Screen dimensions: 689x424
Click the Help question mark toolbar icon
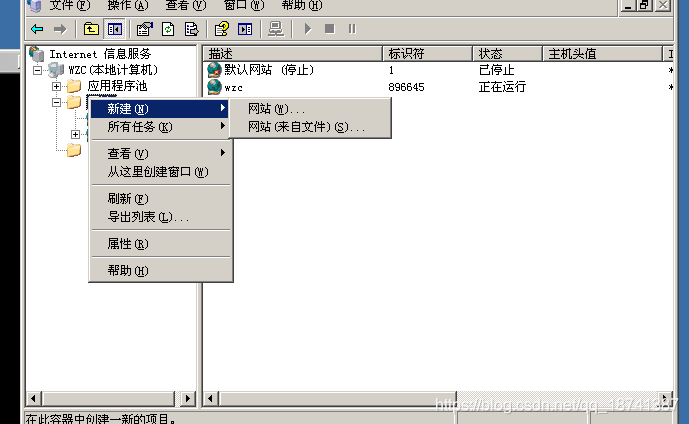pos(221,29)
